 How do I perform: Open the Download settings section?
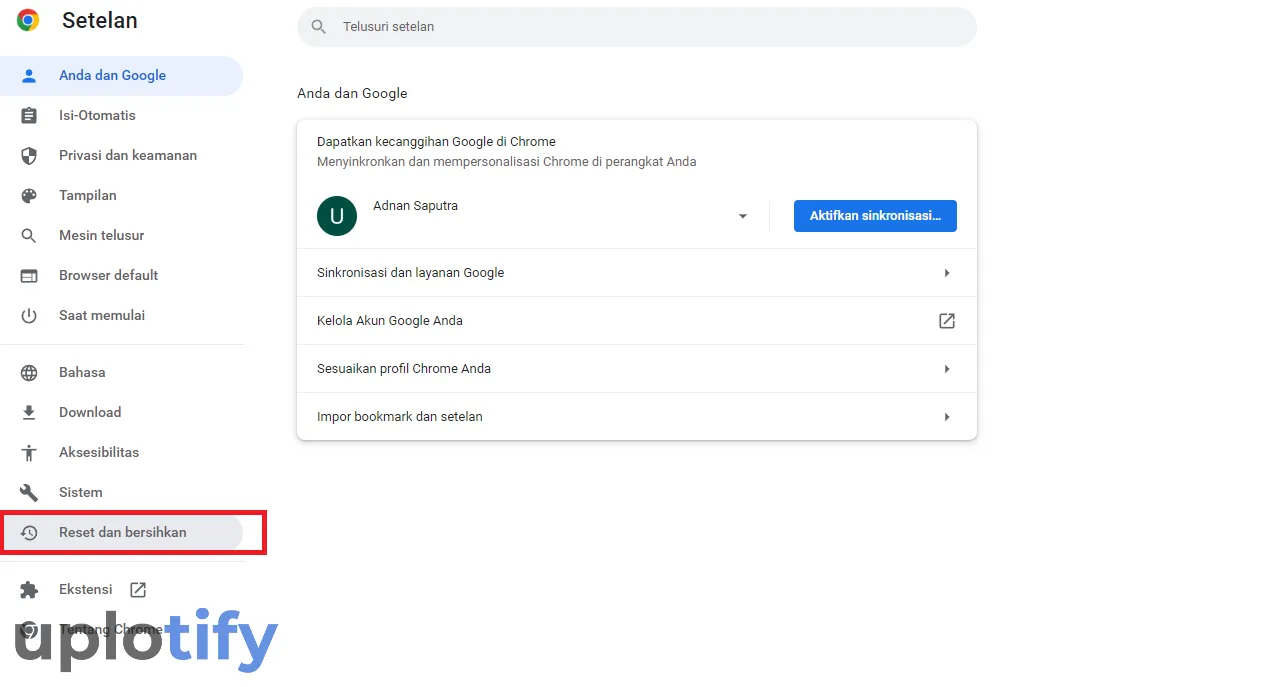tap(121, 412)
